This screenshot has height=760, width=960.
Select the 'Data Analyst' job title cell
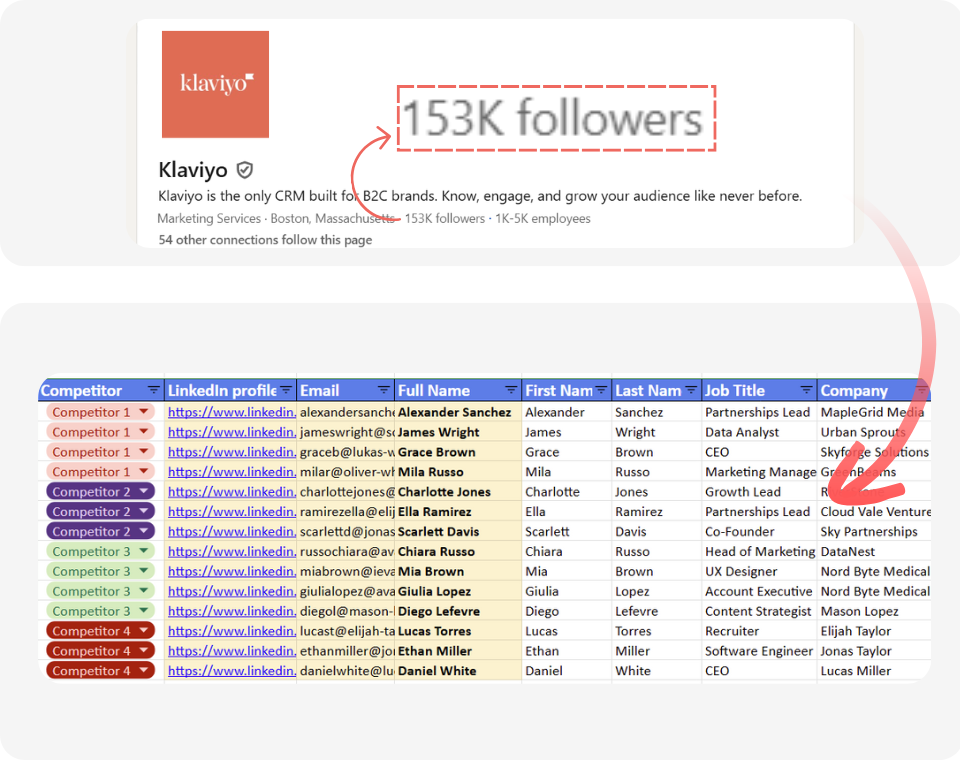[x=759, y=432]
